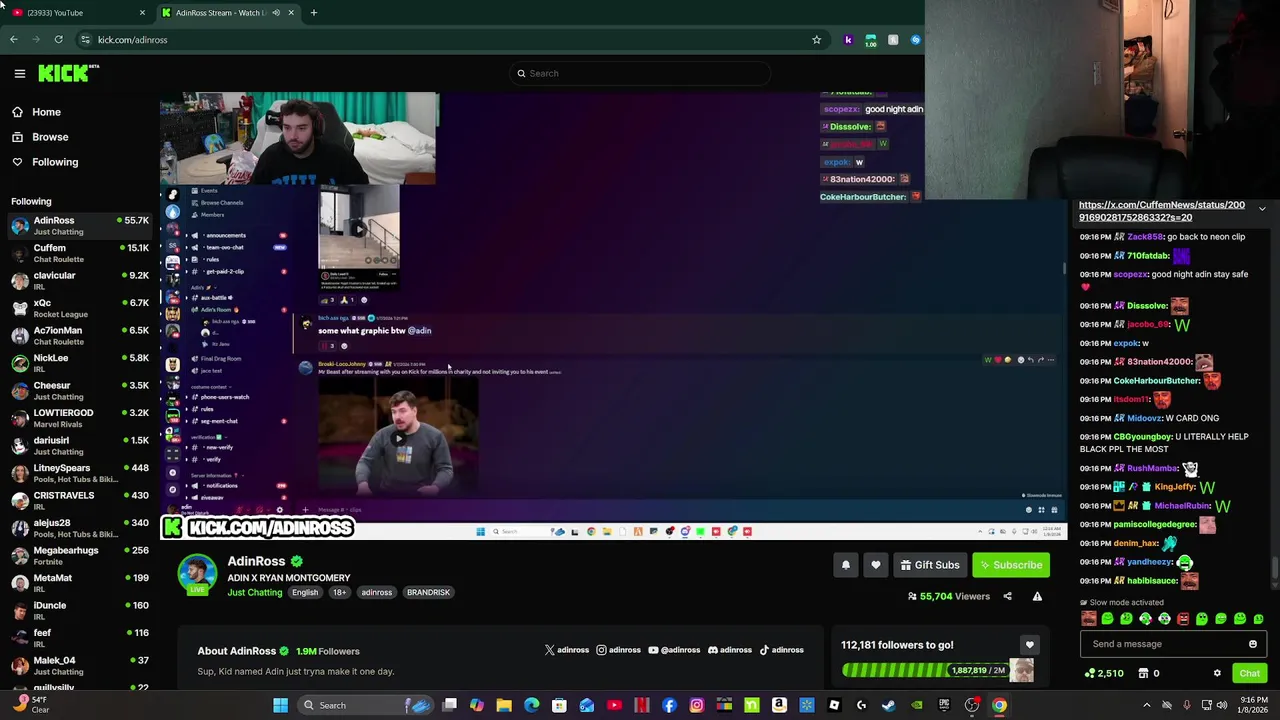Select the AdinRoss Stream browser tab
Screen dimensions: 1280x720
228,13
